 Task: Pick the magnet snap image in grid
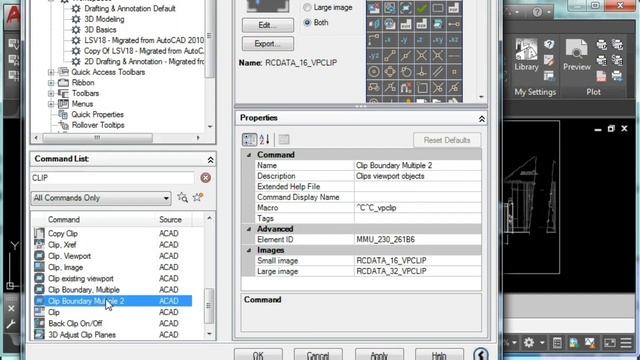[405, 87]
